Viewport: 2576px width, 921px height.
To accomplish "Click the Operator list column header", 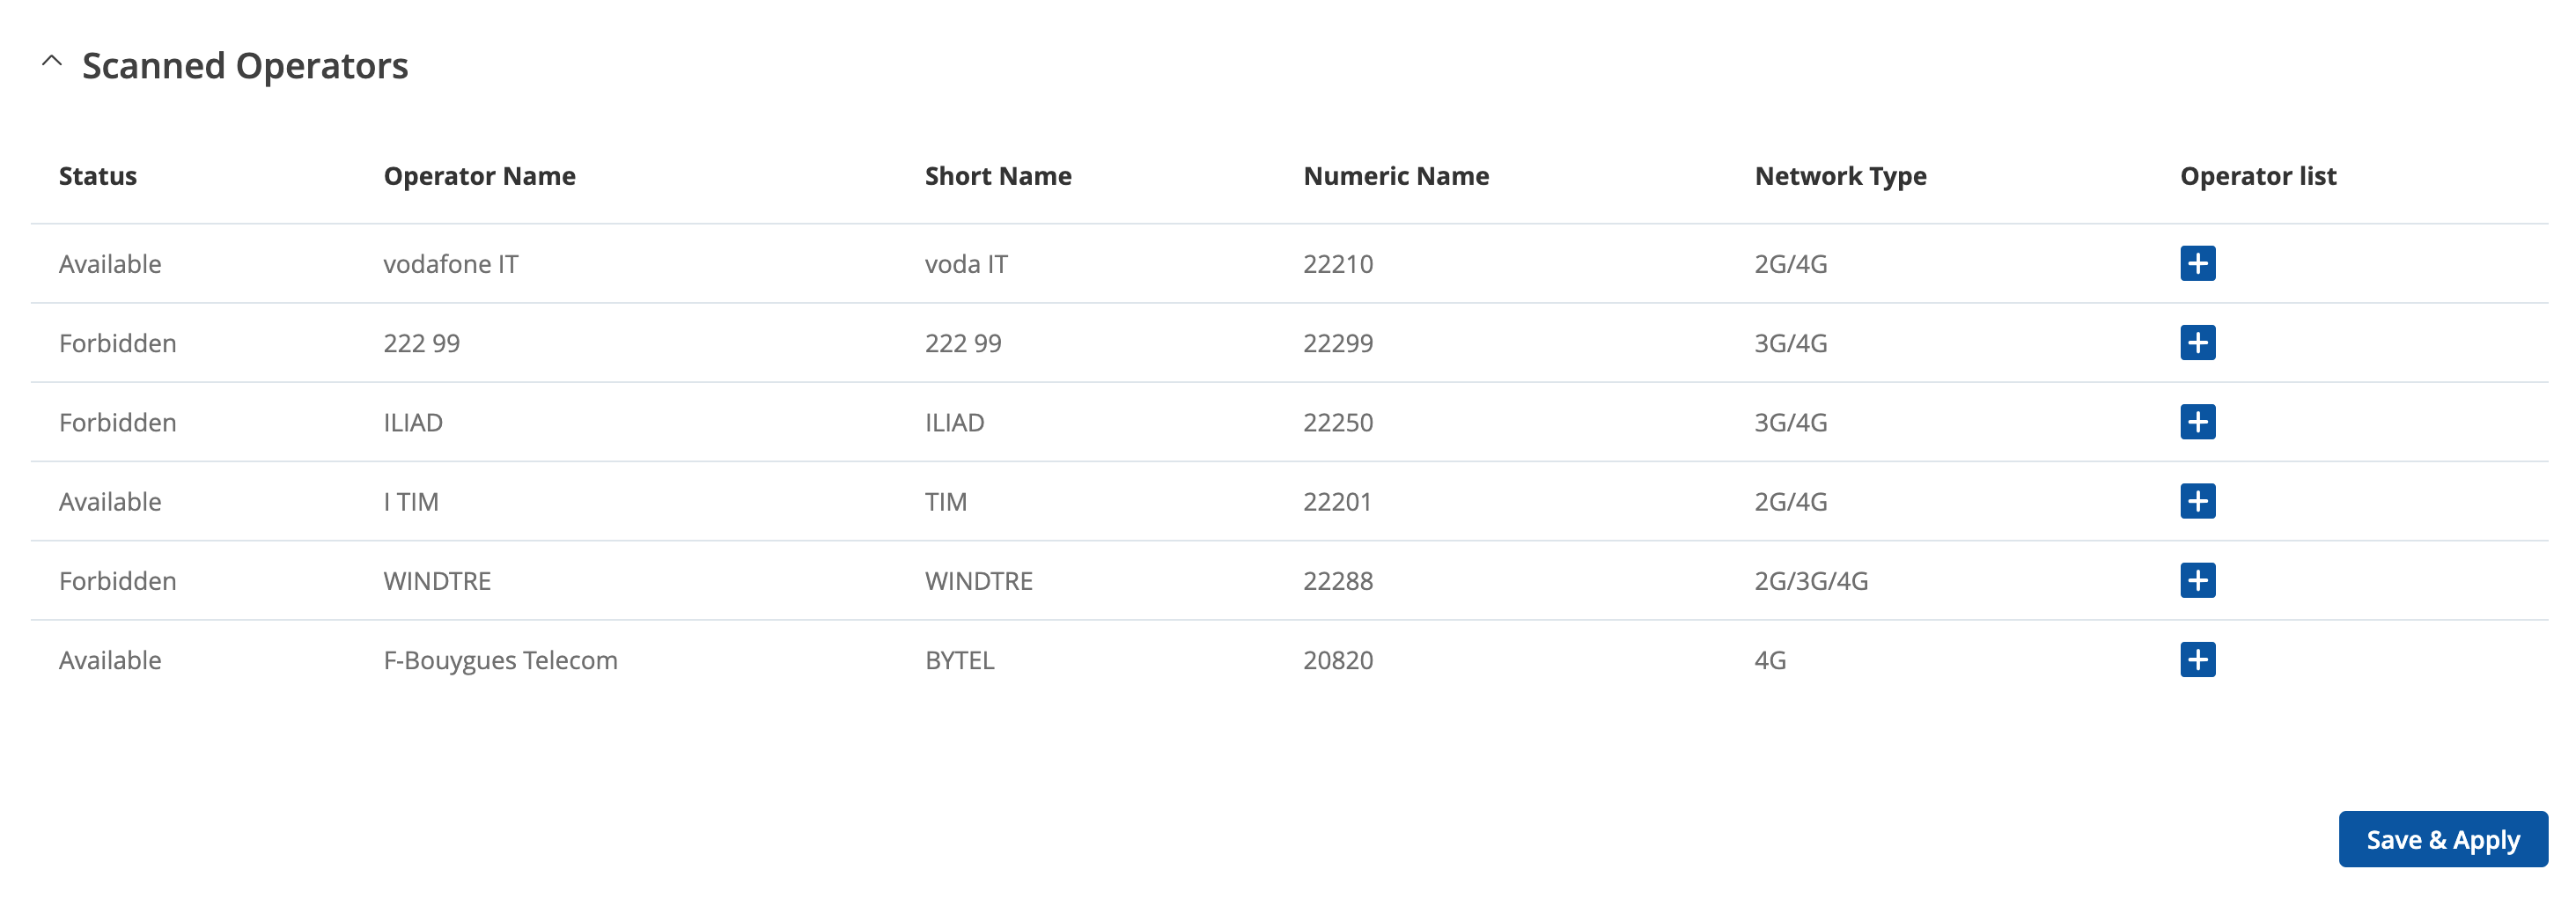I will tap(2258, 177).
